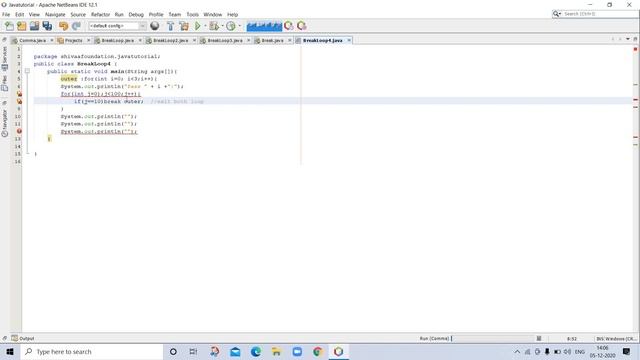The height and width of the screenshot is (360, 640).
Task: Open the notification center icon
Action: pos(627,351)
